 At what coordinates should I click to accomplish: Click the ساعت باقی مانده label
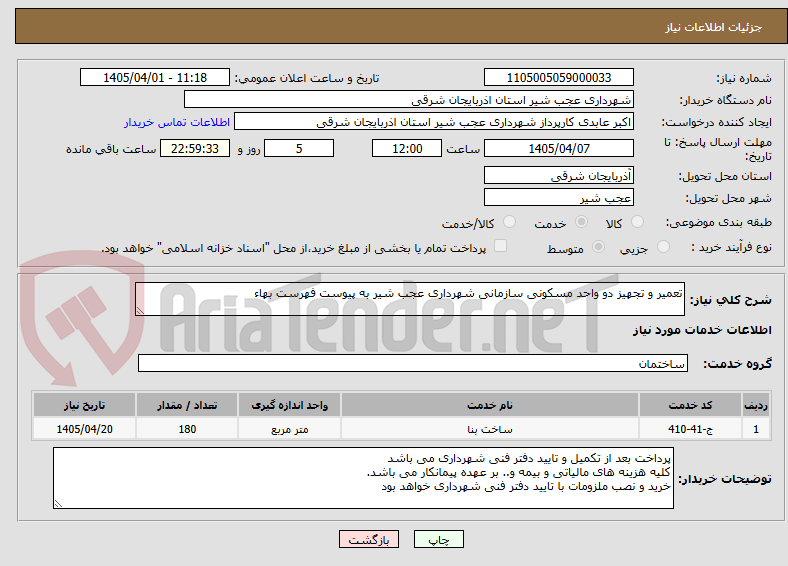pos(111,149)
